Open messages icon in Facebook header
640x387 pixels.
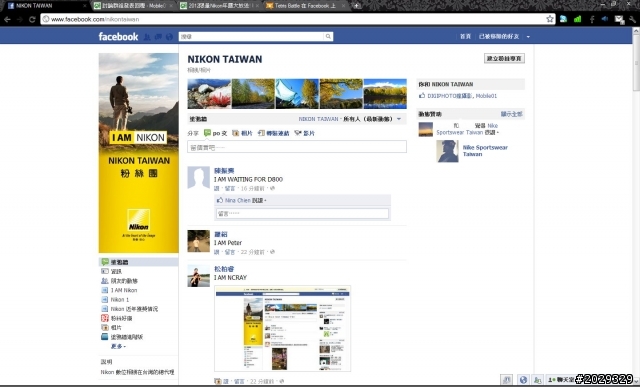coord(158,37)
